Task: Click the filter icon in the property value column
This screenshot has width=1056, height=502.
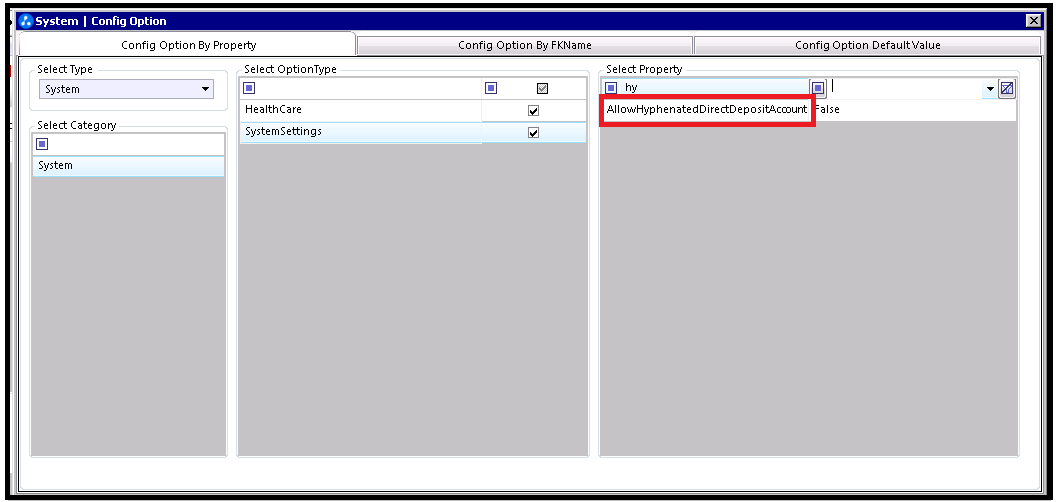Action: click(818, 88)
